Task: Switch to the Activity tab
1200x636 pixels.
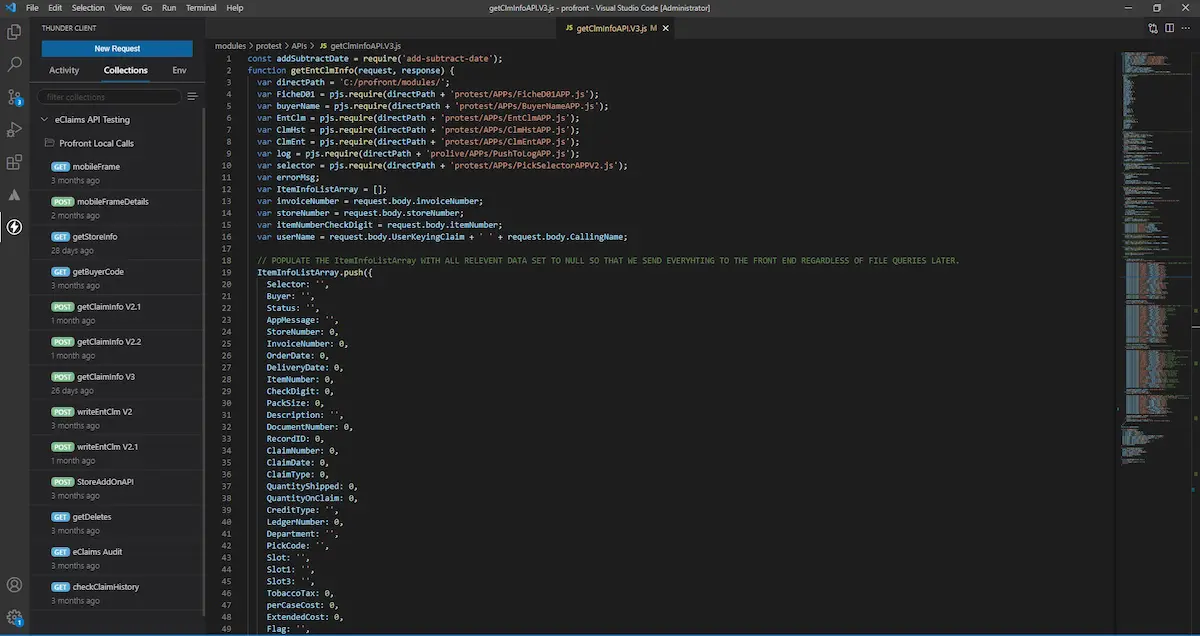Action: 64,71
